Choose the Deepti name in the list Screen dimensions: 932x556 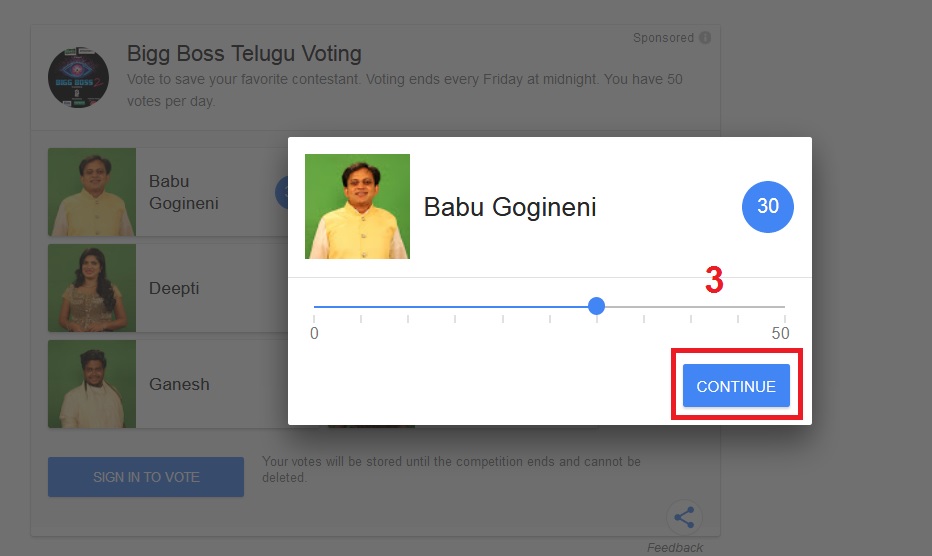(x=174, y=288)
